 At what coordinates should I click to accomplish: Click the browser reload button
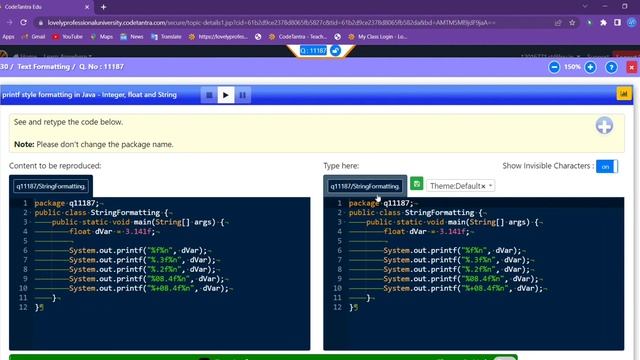(23, 22)
